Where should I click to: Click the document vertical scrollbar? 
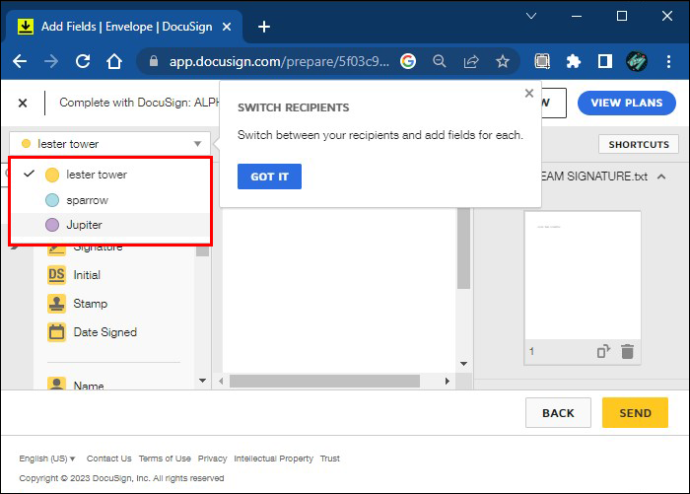463,249
